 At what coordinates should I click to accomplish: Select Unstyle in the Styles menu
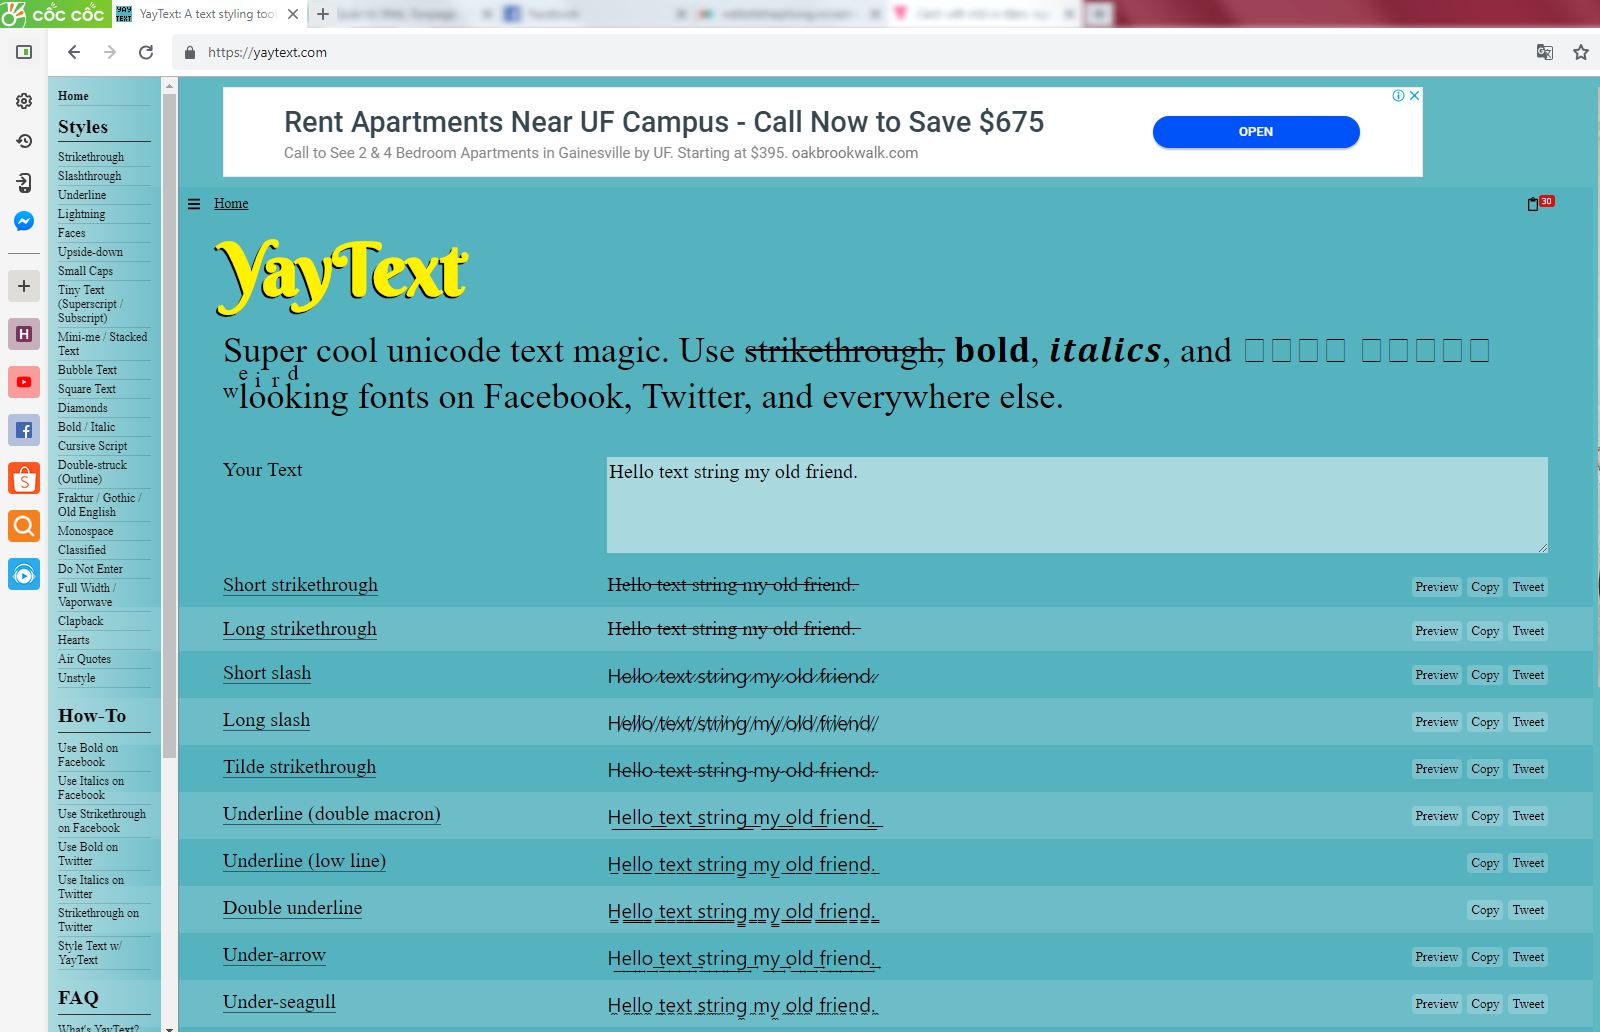pos(76,678)
